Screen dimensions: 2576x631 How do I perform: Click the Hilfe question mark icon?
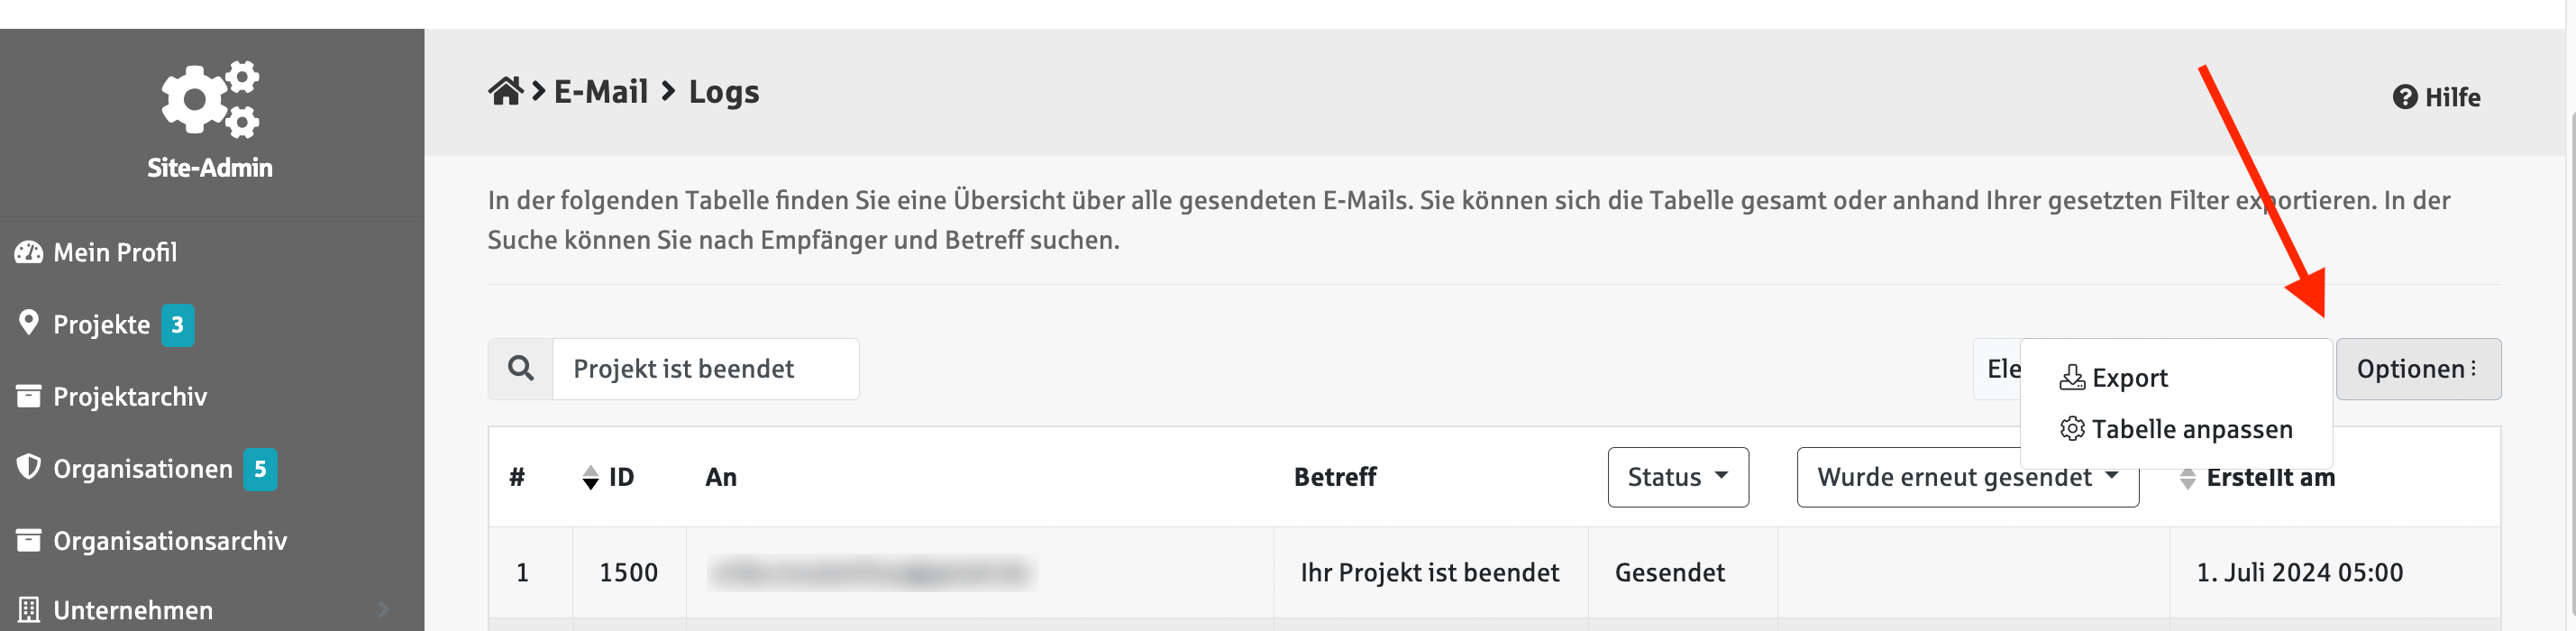tap(2404, 97)
